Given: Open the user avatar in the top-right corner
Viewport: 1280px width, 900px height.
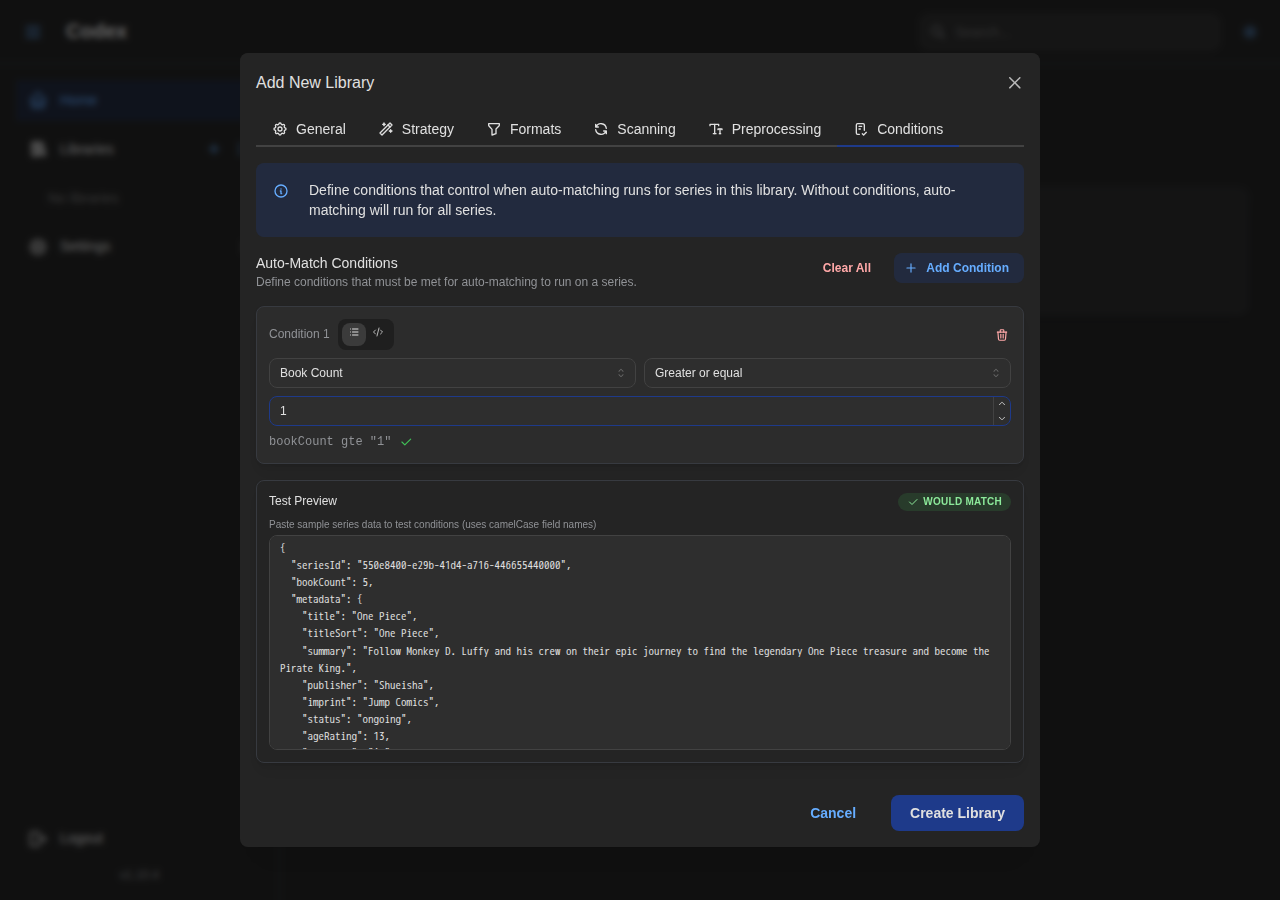Looking at the screenshot, I should pos(1249,31).
